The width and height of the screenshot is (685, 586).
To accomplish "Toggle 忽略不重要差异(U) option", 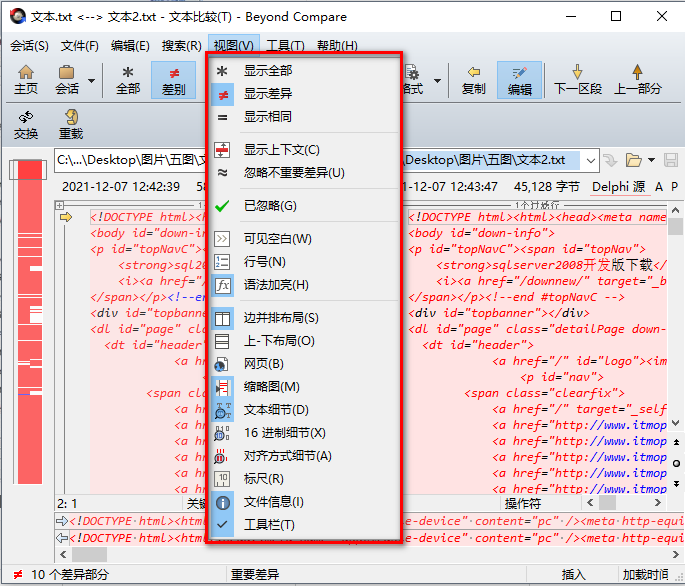I will (304, 173).
